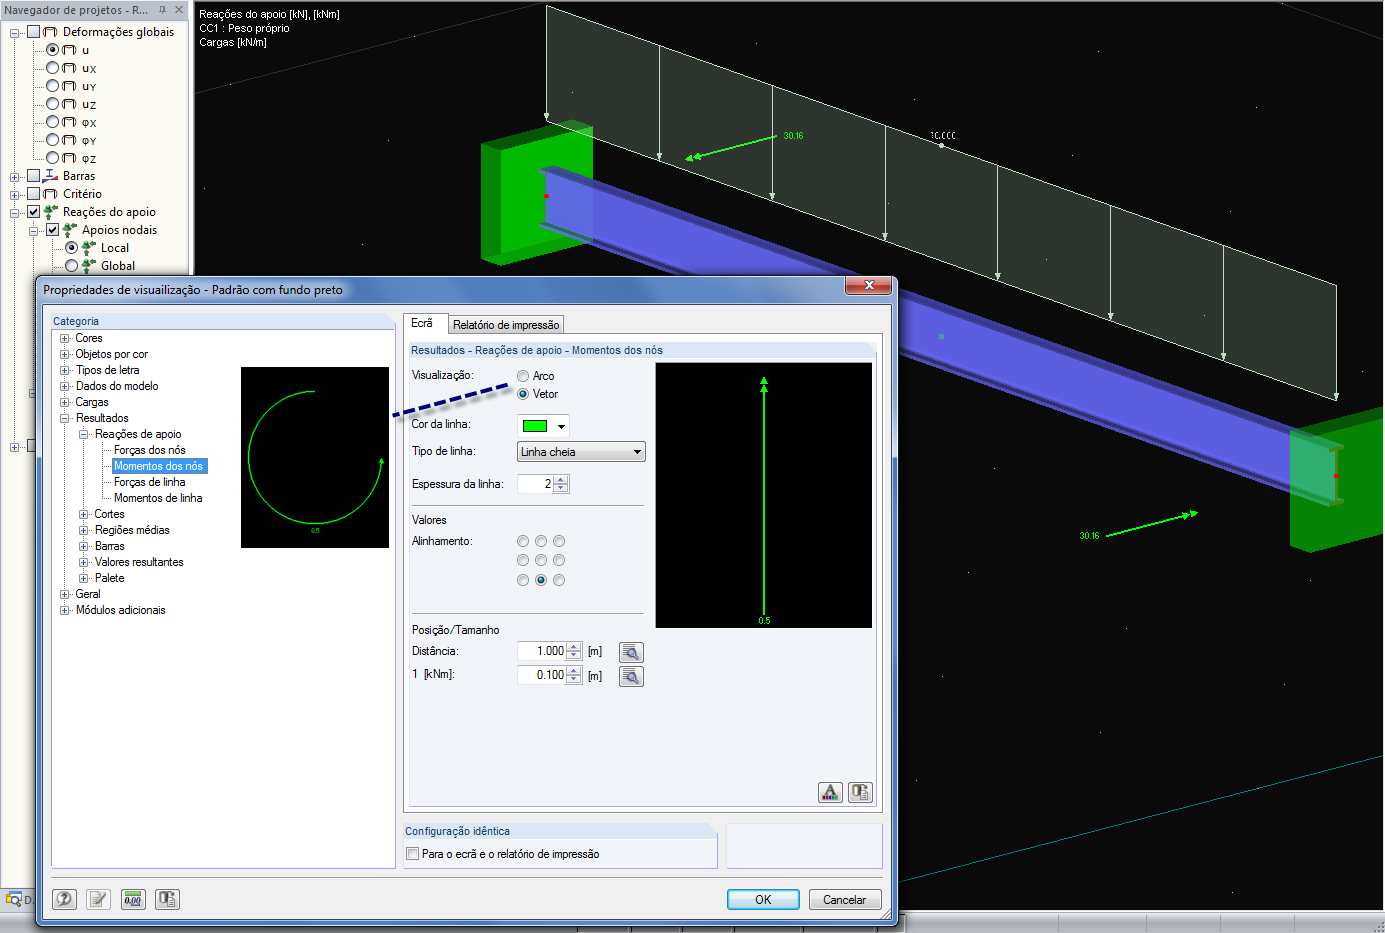
Task: Select the Vetor visualization option
Action: pos(523,394)
